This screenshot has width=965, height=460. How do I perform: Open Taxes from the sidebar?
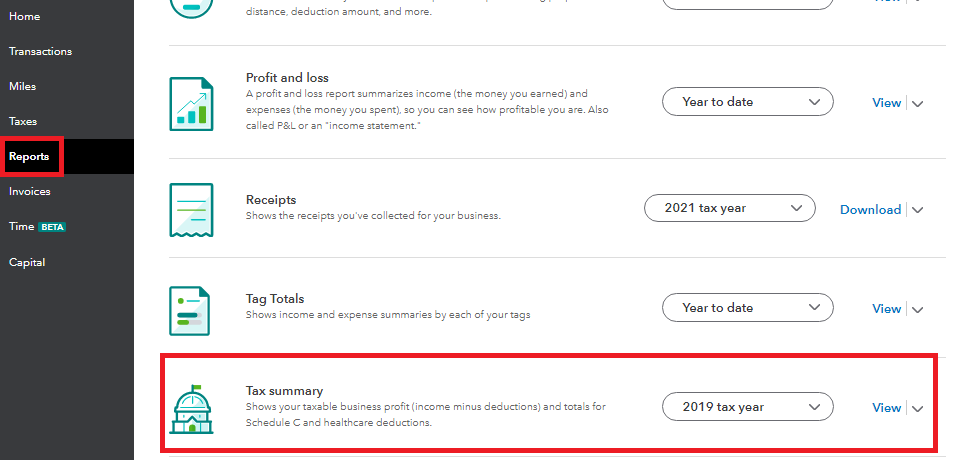[23, 121]
